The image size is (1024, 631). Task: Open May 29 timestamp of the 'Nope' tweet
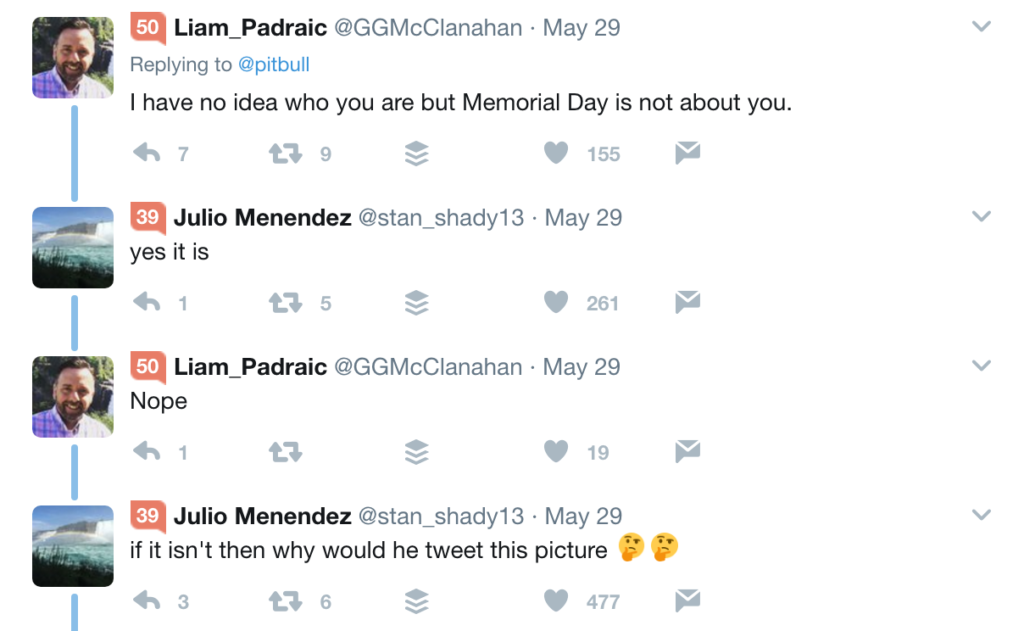tap(581, 367)
